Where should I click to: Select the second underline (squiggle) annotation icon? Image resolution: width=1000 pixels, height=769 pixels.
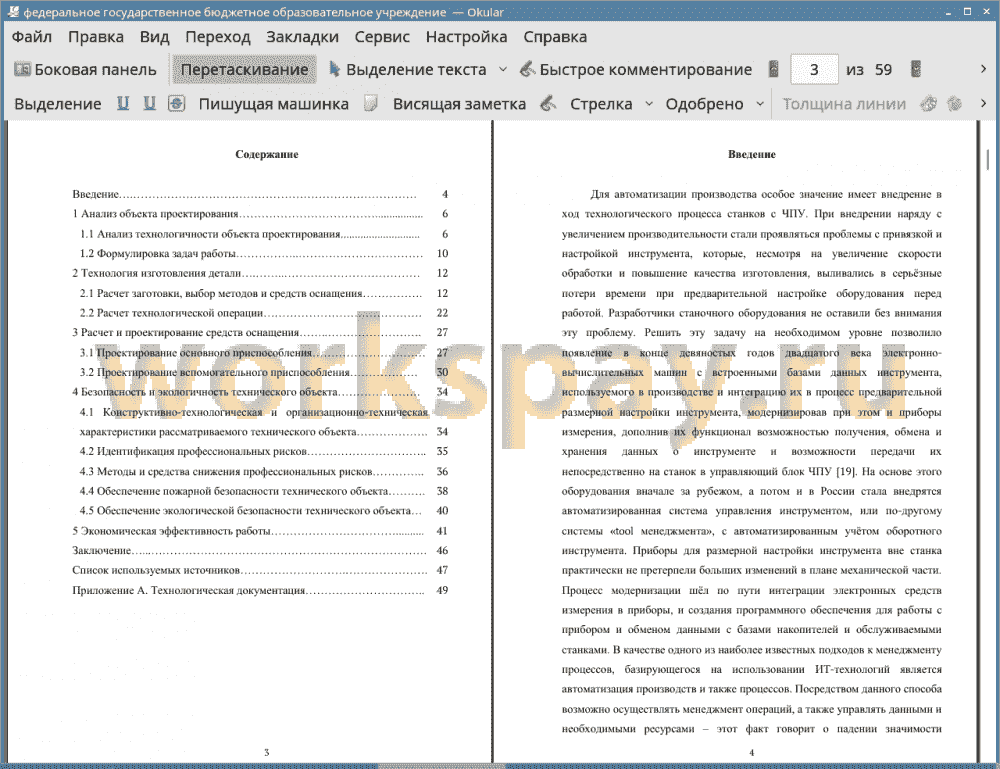149,103
